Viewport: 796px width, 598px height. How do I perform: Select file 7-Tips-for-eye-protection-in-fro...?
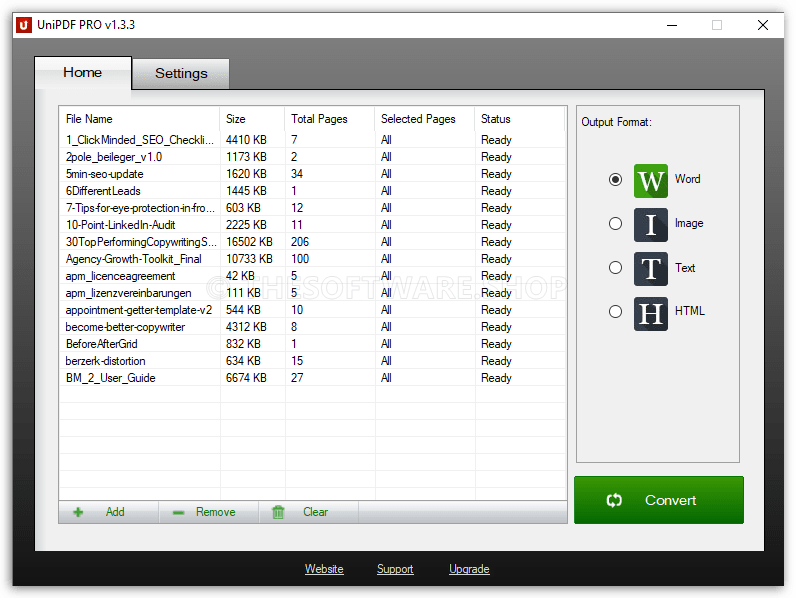click(140, 208)
